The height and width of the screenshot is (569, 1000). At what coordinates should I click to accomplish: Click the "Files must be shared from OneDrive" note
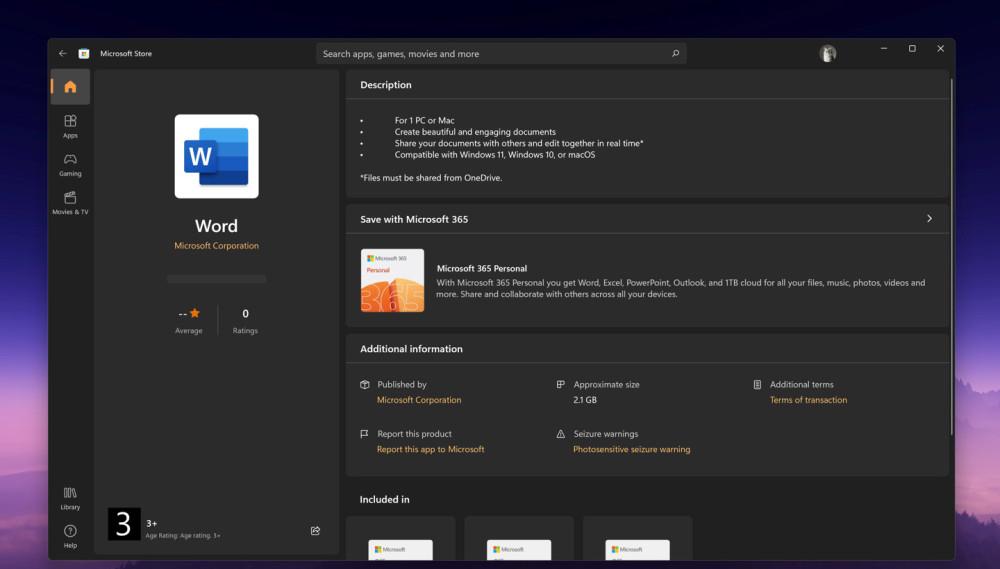point(431,178)
